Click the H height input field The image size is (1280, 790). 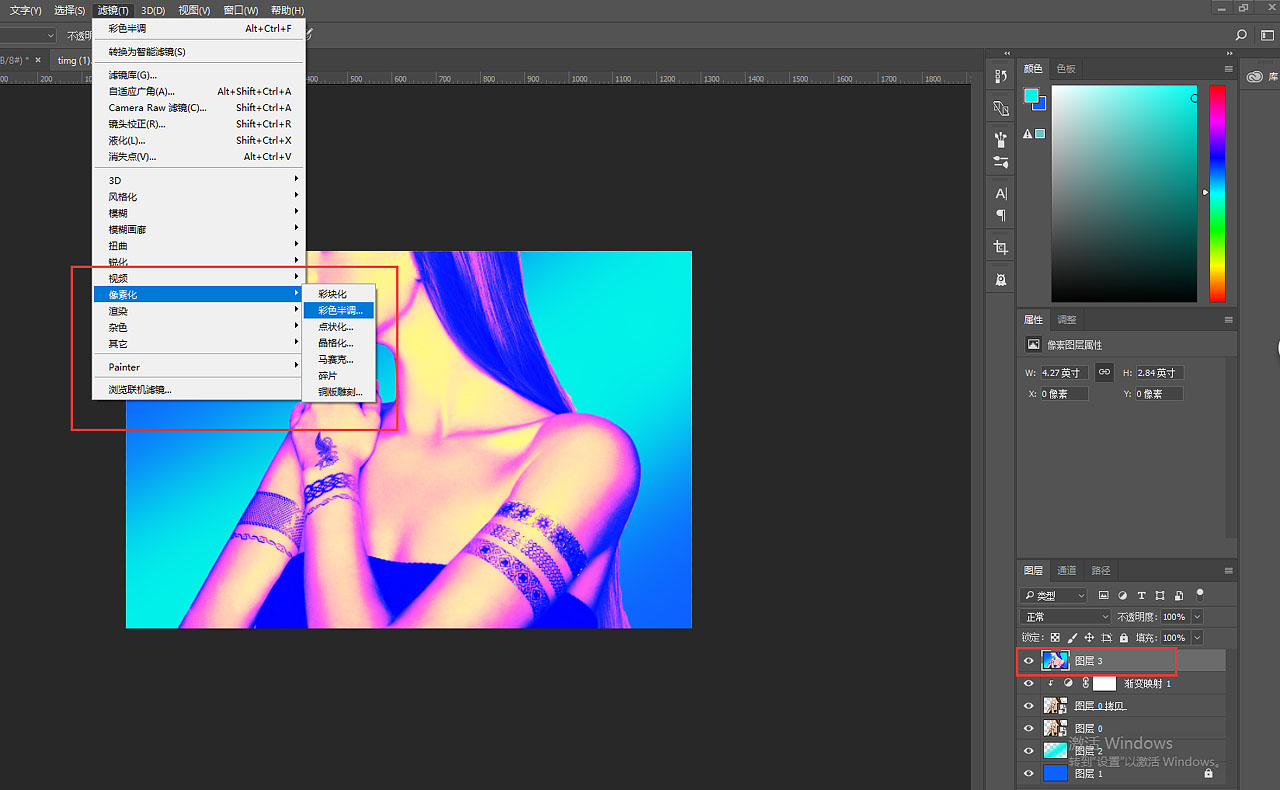click(x=1159, y=372)
